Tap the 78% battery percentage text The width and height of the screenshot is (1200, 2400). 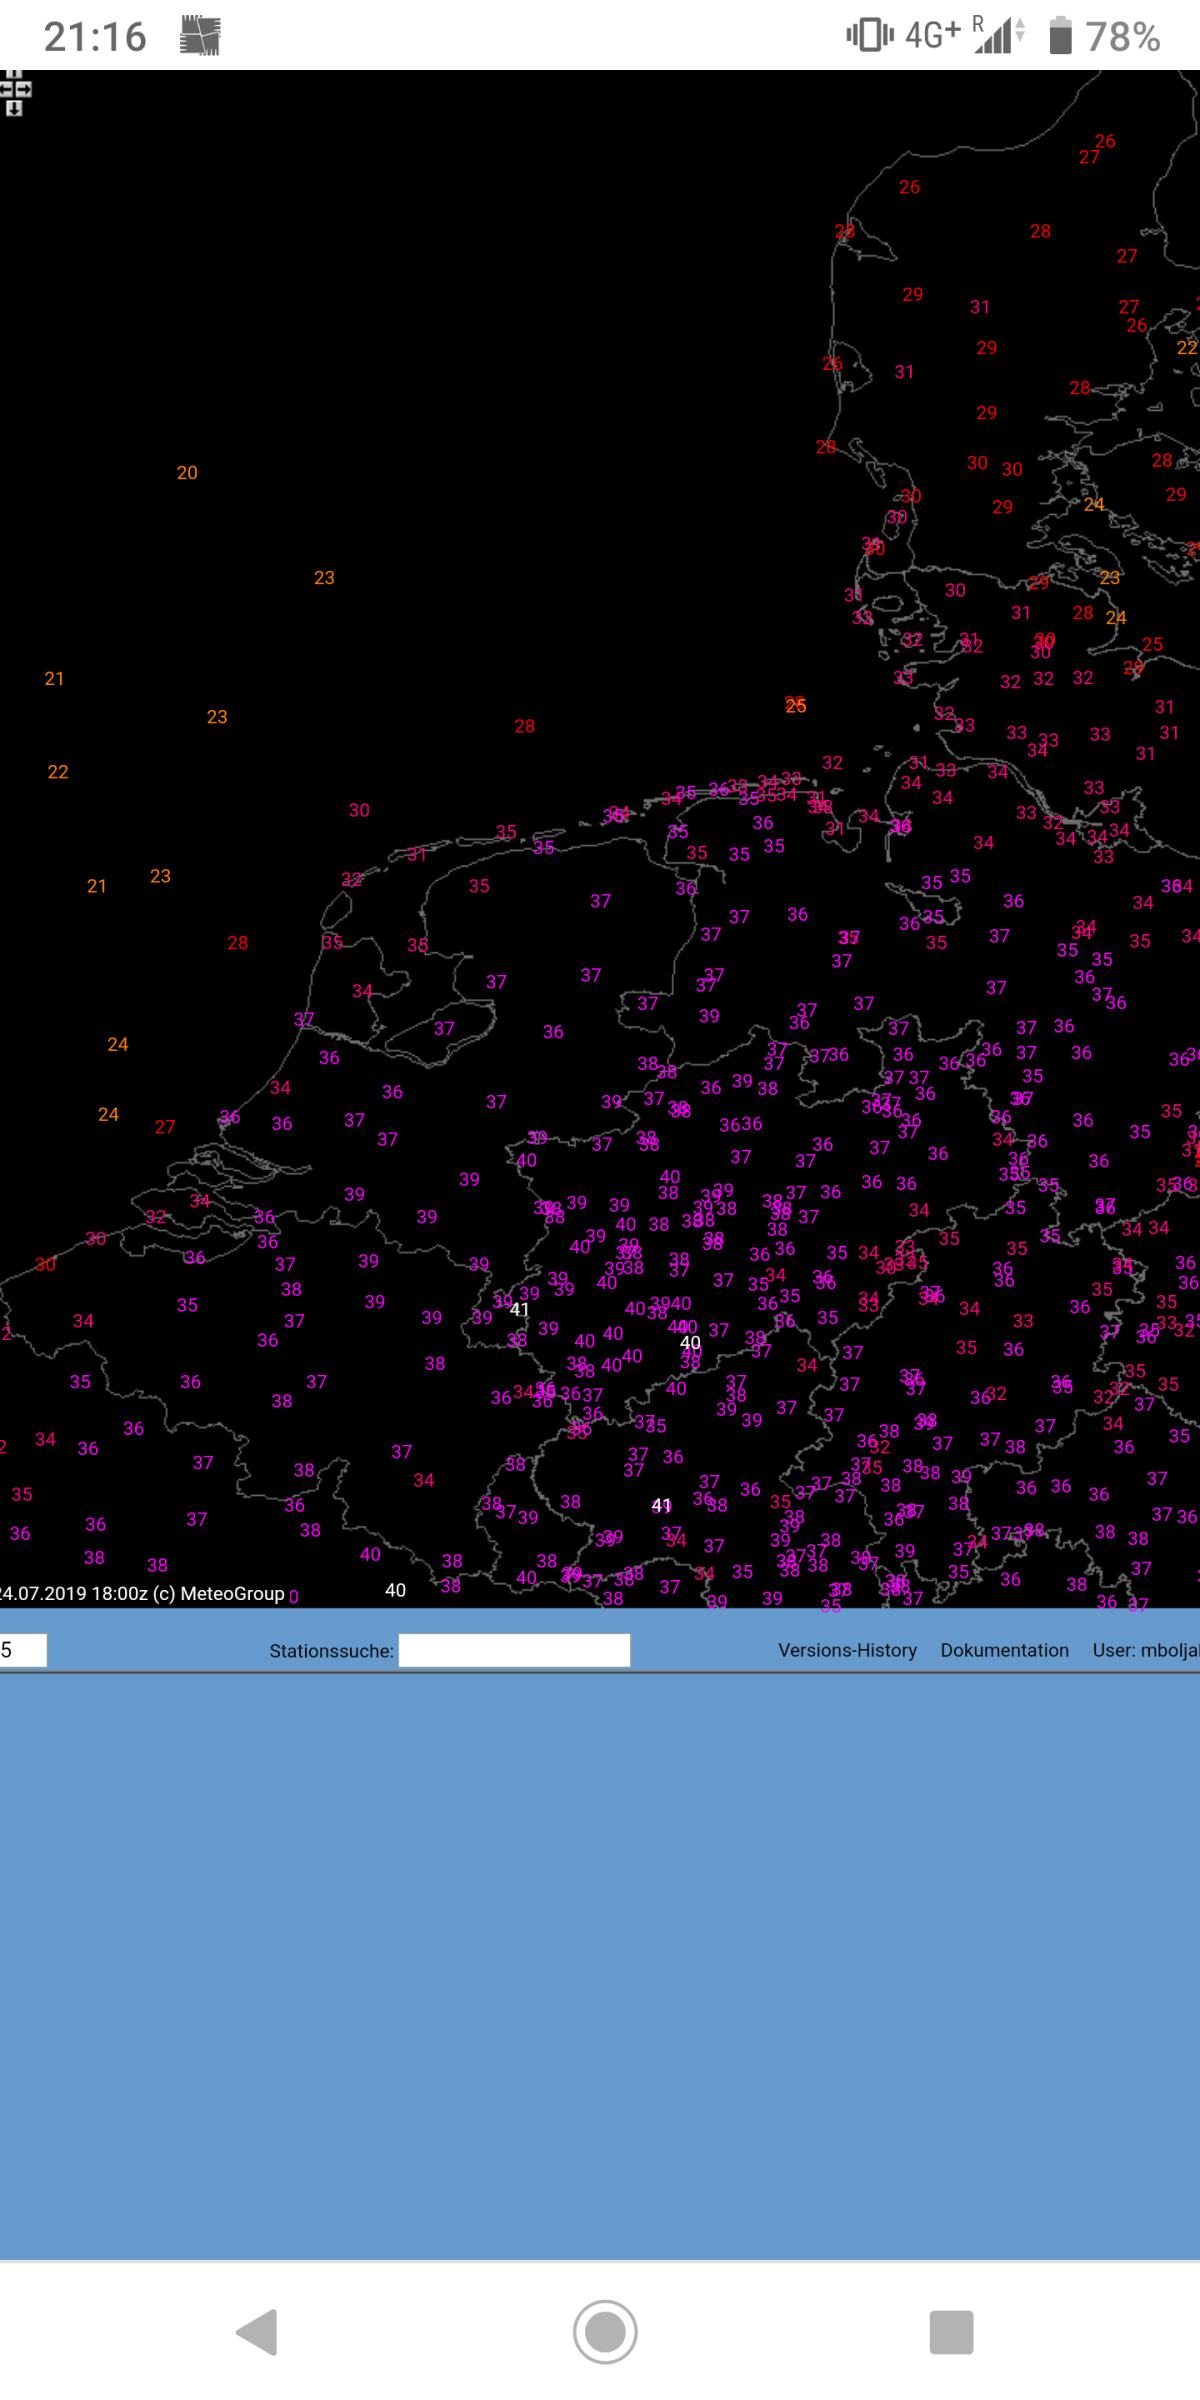click(1123, 37)
